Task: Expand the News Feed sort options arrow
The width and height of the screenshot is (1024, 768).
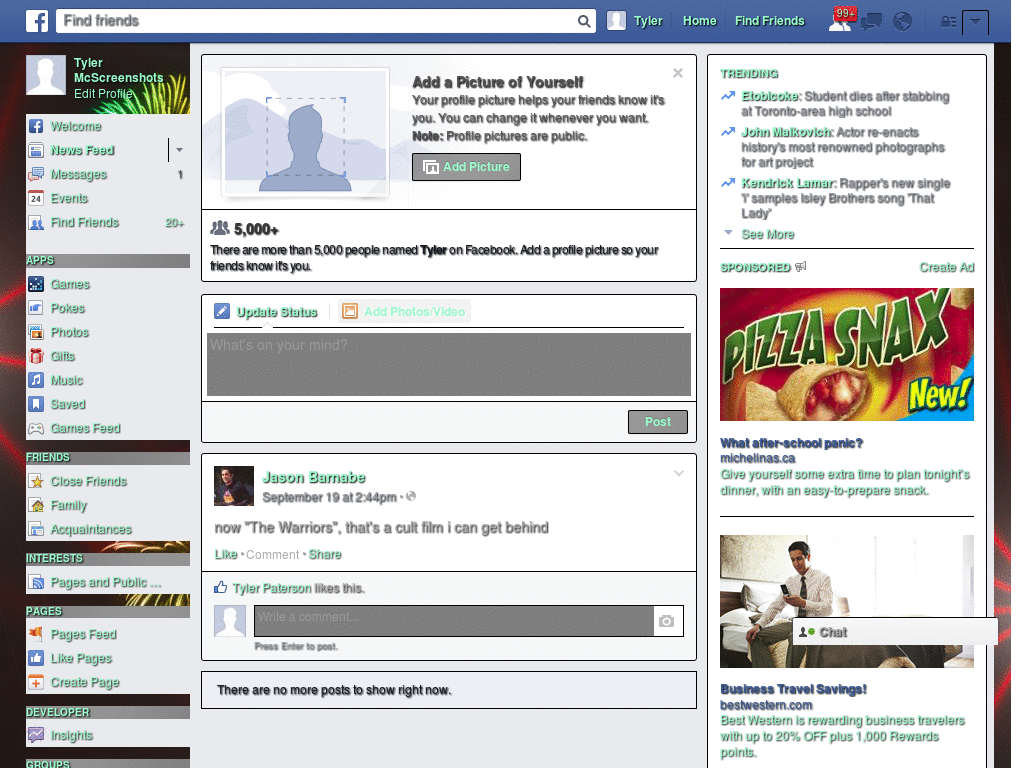Action: [x=178, y=150]
